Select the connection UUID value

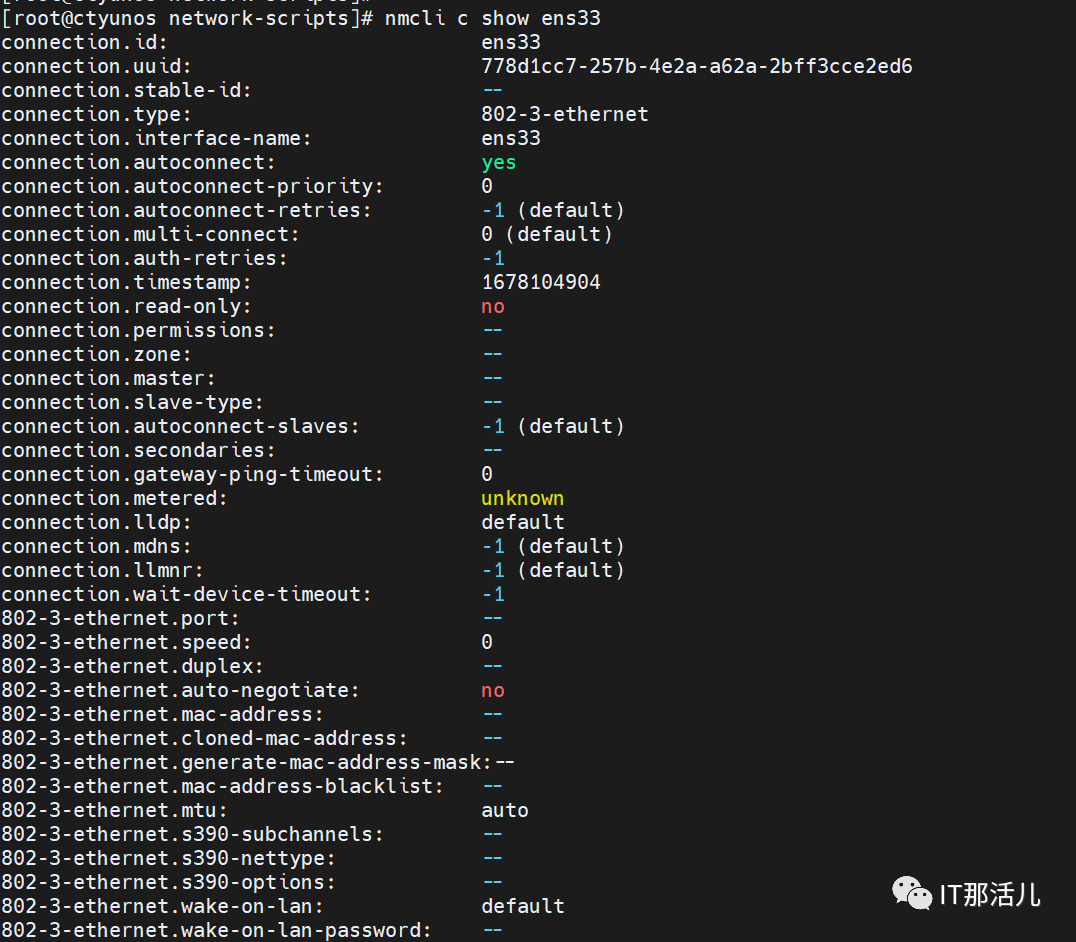click(x=697, y=66)
